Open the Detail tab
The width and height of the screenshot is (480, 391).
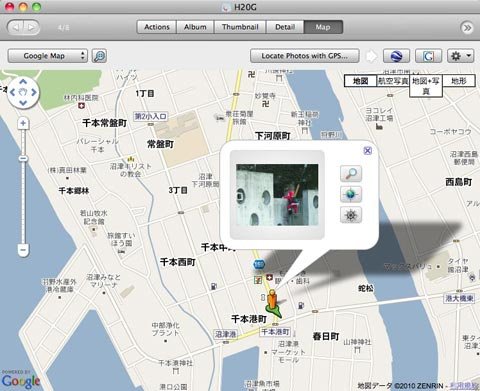tap(285, 27)
